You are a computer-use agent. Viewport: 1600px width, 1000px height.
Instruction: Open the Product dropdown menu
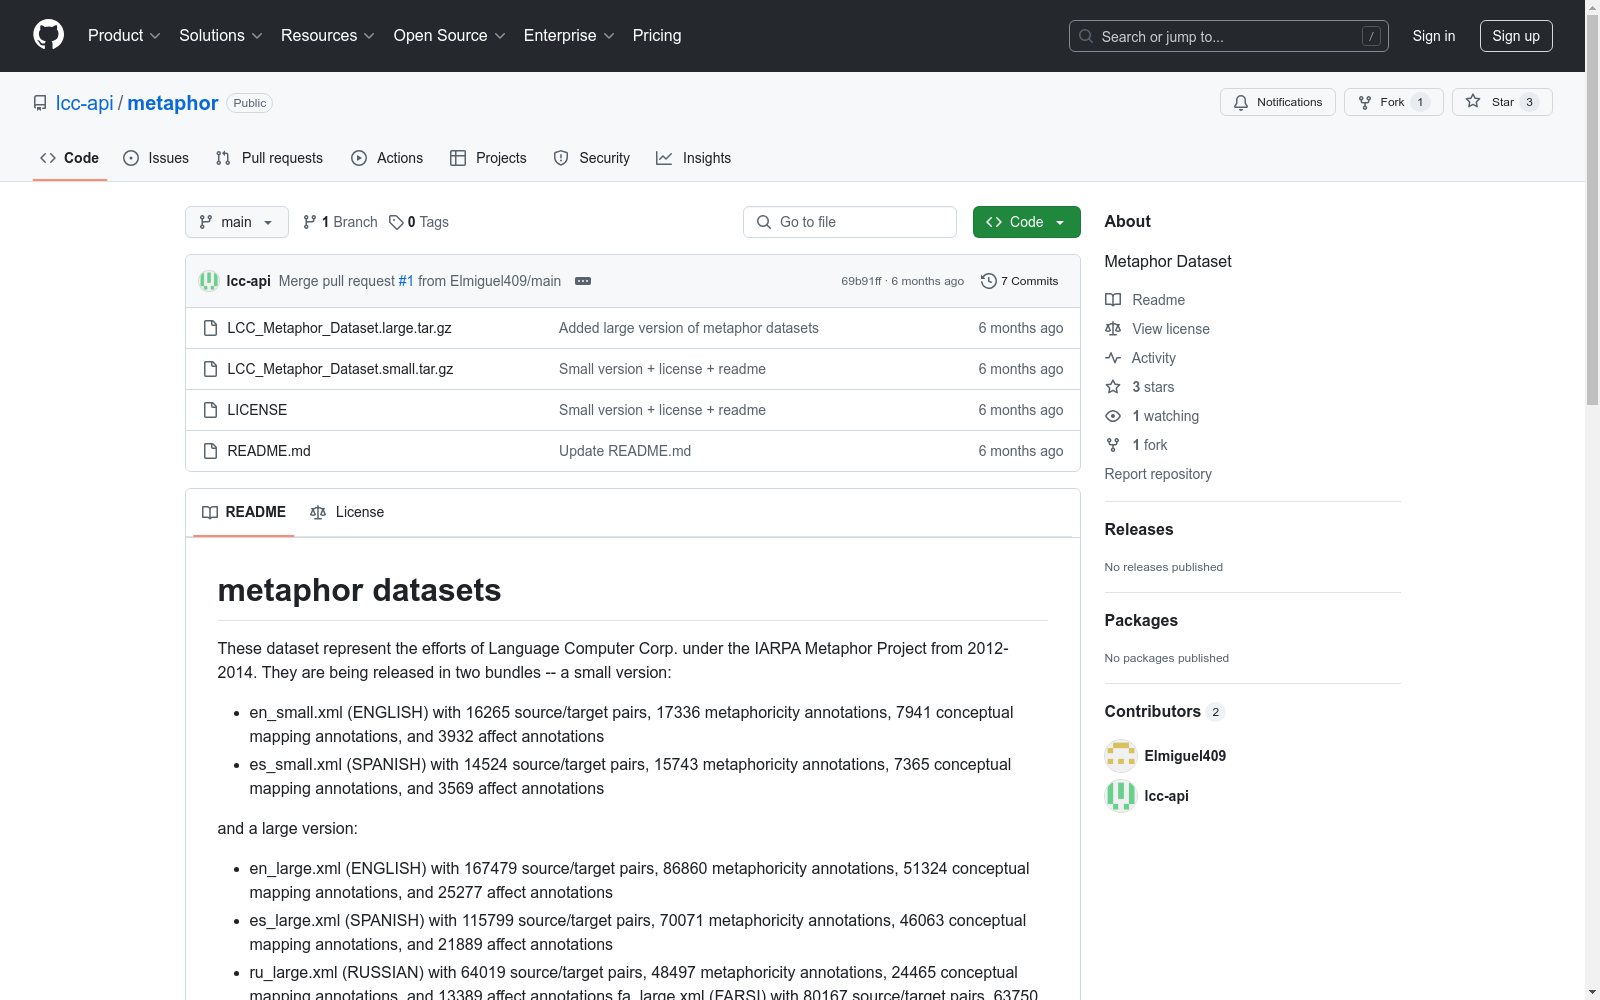(124, 35)
